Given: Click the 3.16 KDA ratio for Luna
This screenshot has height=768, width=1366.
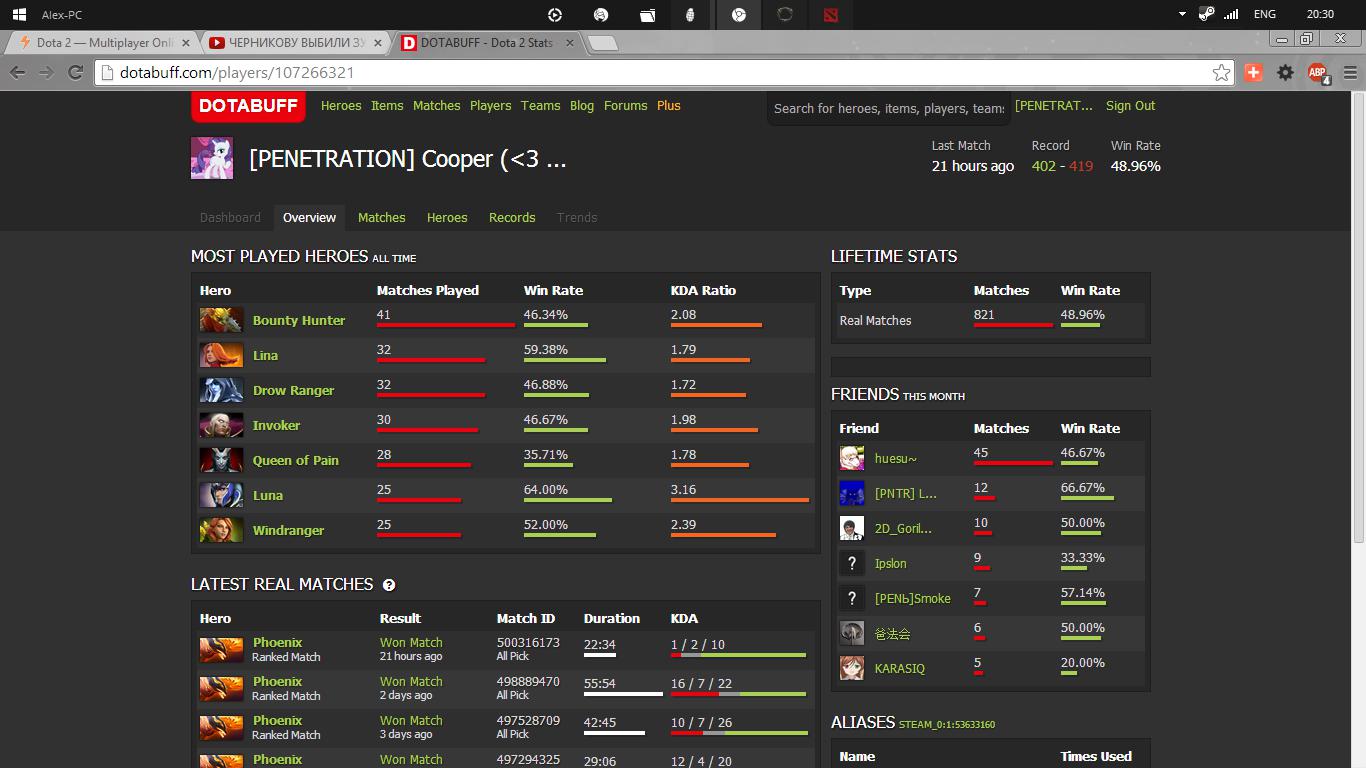Looking at the screenshot, I should click(x=684, y=489).
